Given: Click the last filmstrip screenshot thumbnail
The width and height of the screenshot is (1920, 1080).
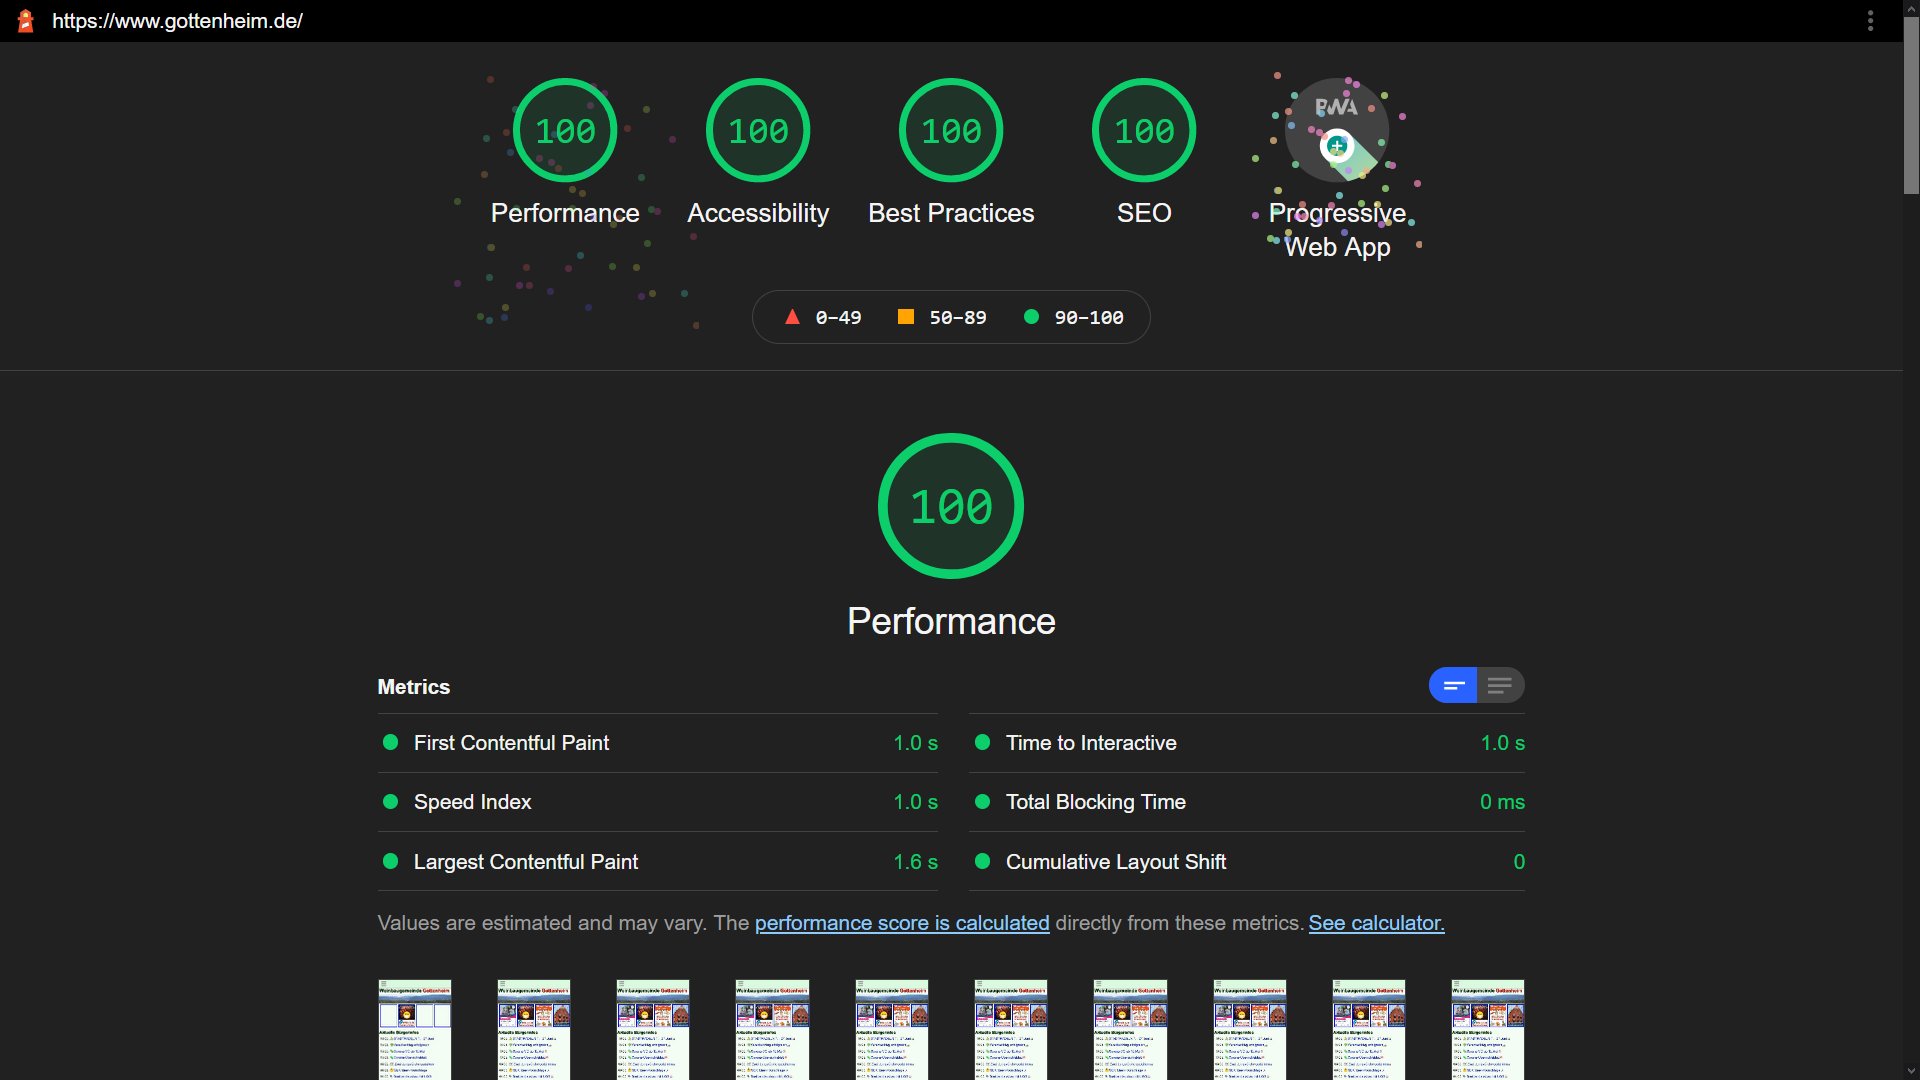Looking at the screenshot, I should [1487, 1029].
